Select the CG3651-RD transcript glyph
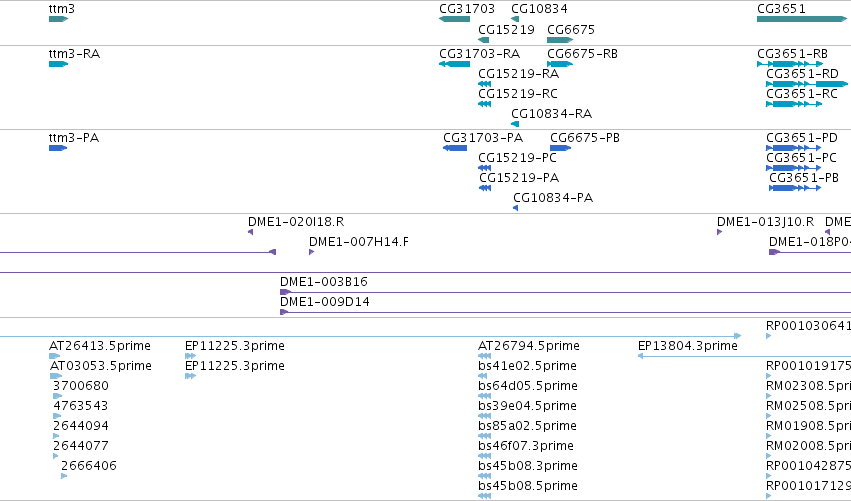Screen dimensions: 851x501 pos(806,84)
